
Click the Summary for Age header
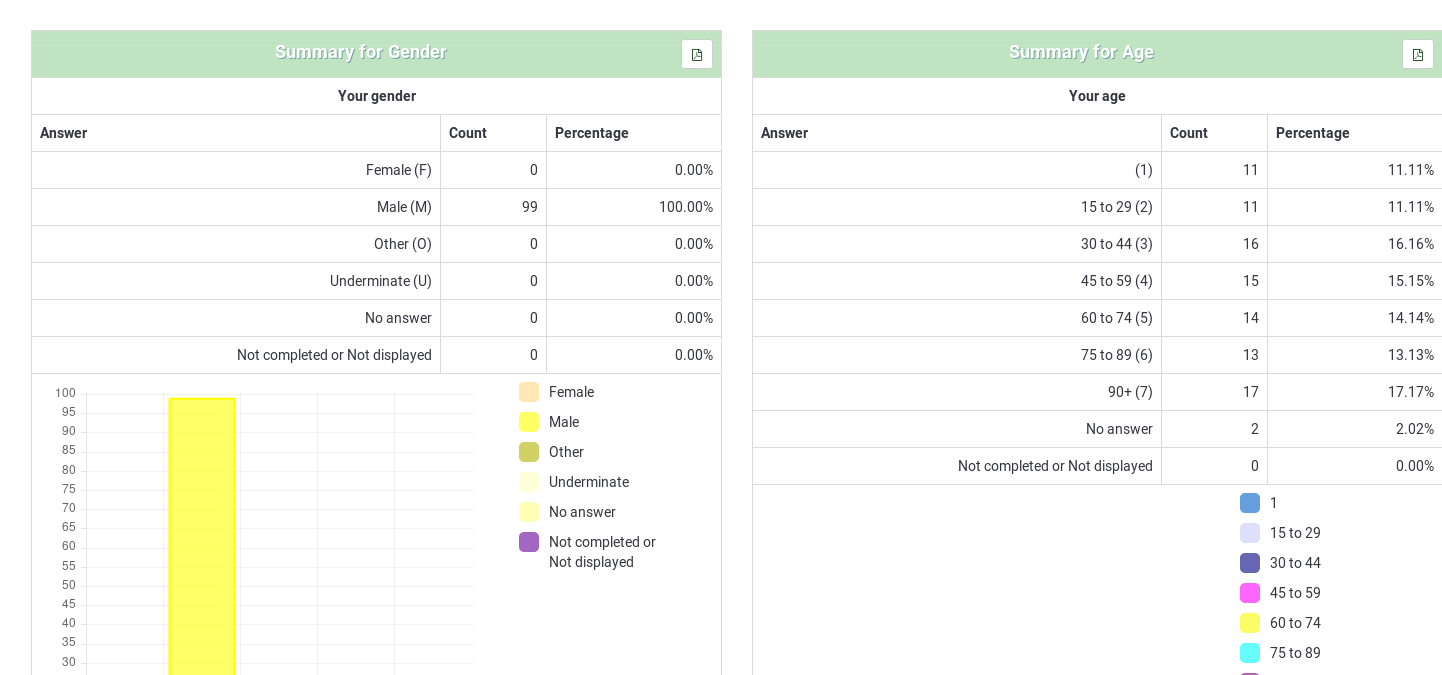(x=1081, y=52)
